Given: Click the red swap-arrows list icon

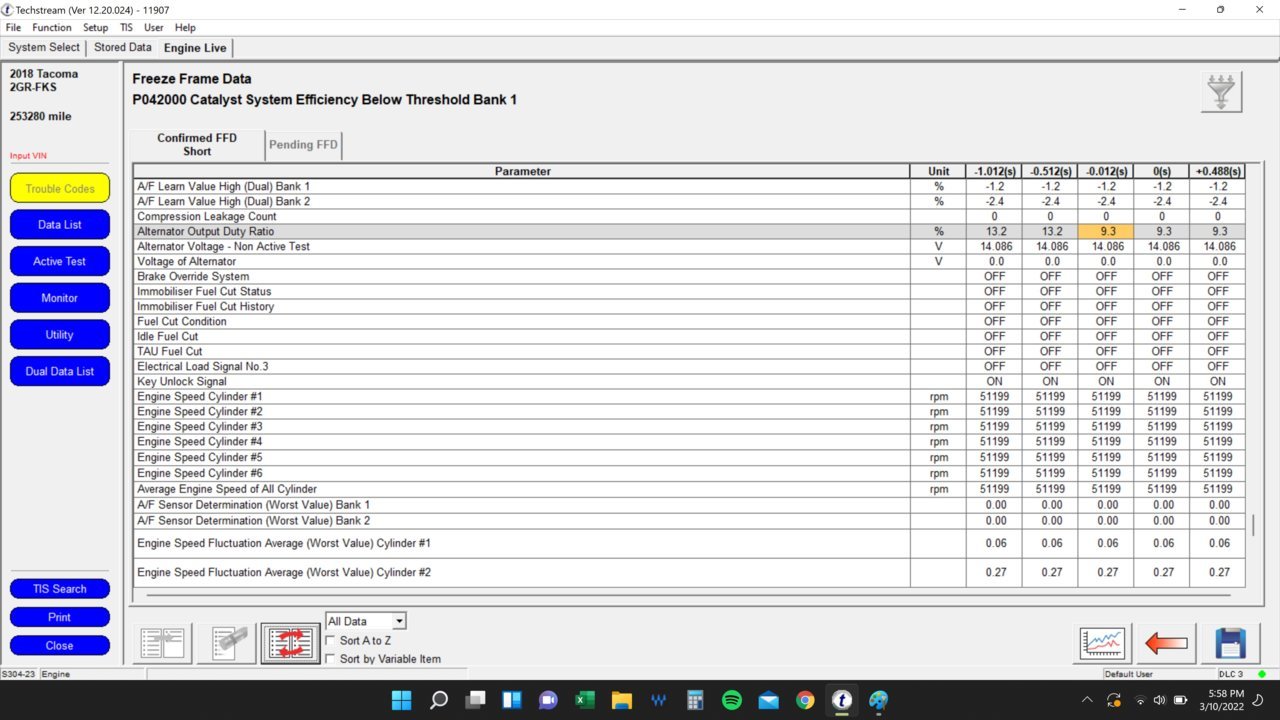Looking at the screenshot, I should point(290,643).
